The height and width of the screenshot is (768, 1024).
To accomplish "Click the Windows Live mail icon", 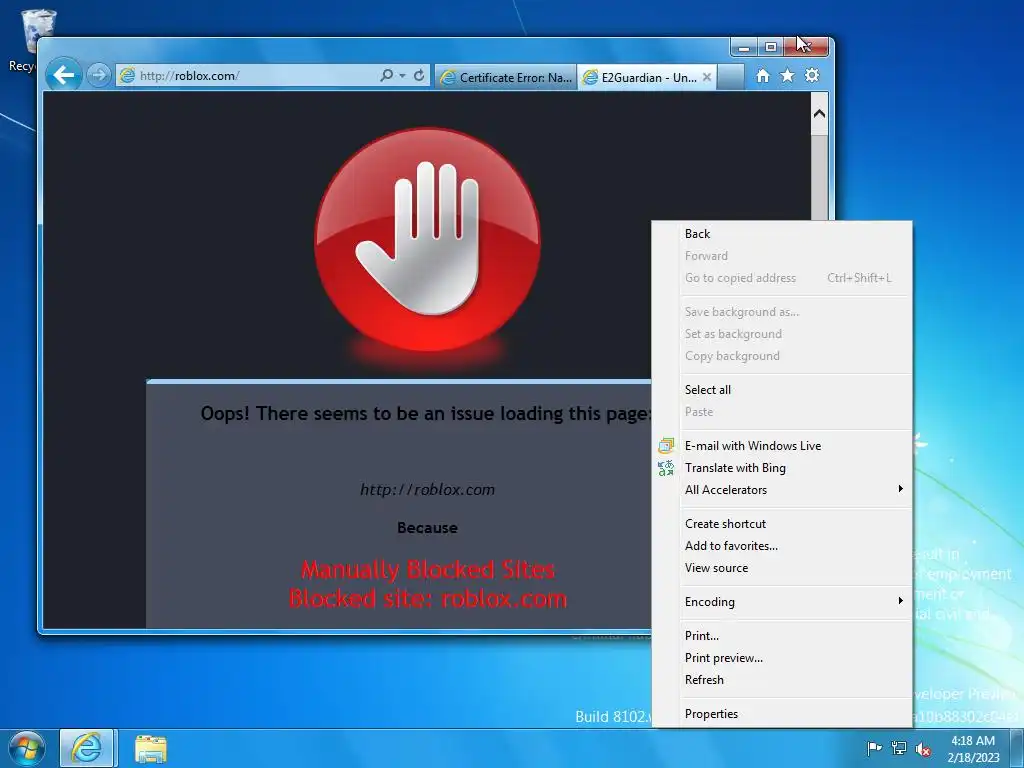I will pyautogui.click(x=665, y=446).
